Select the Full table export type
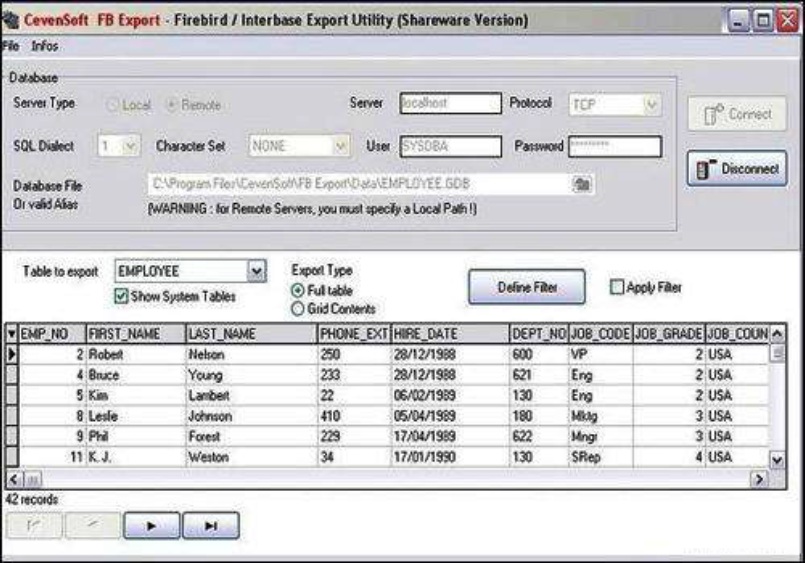 click(x=297, y=290)
